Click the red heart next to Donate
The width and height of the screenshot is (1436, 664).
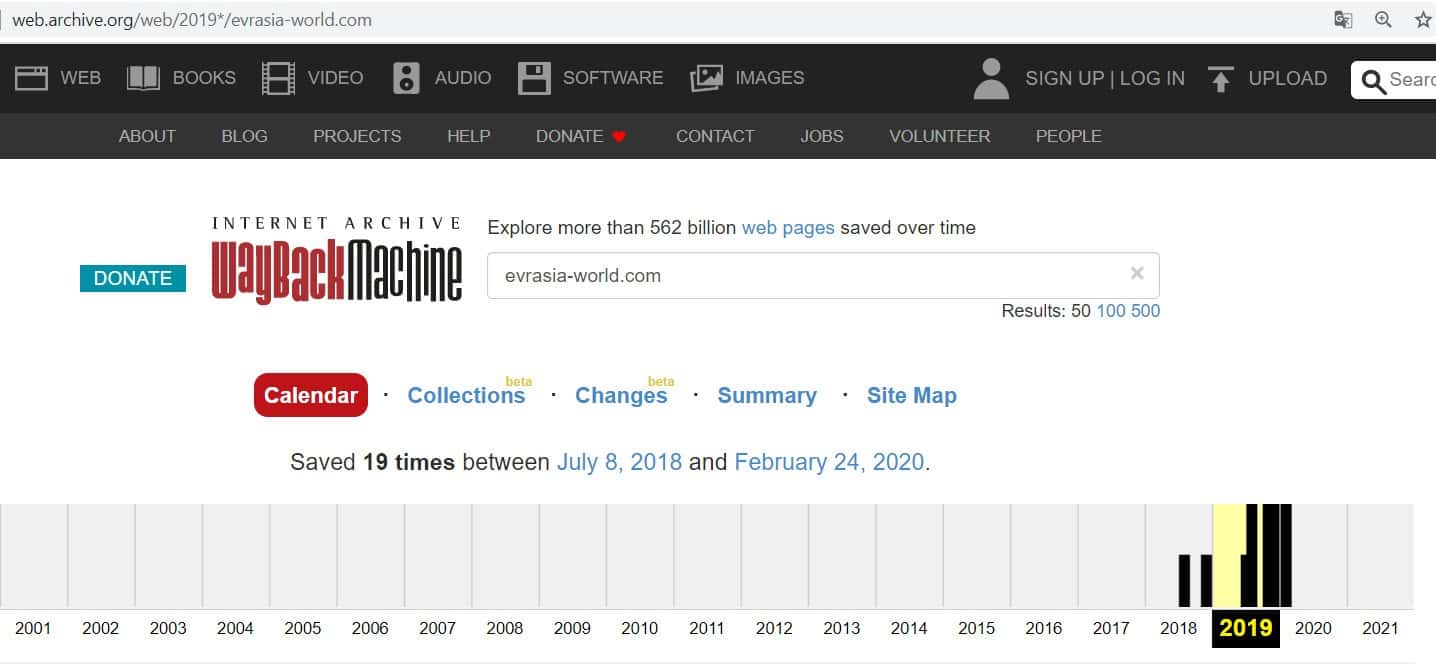pos(619,136)
